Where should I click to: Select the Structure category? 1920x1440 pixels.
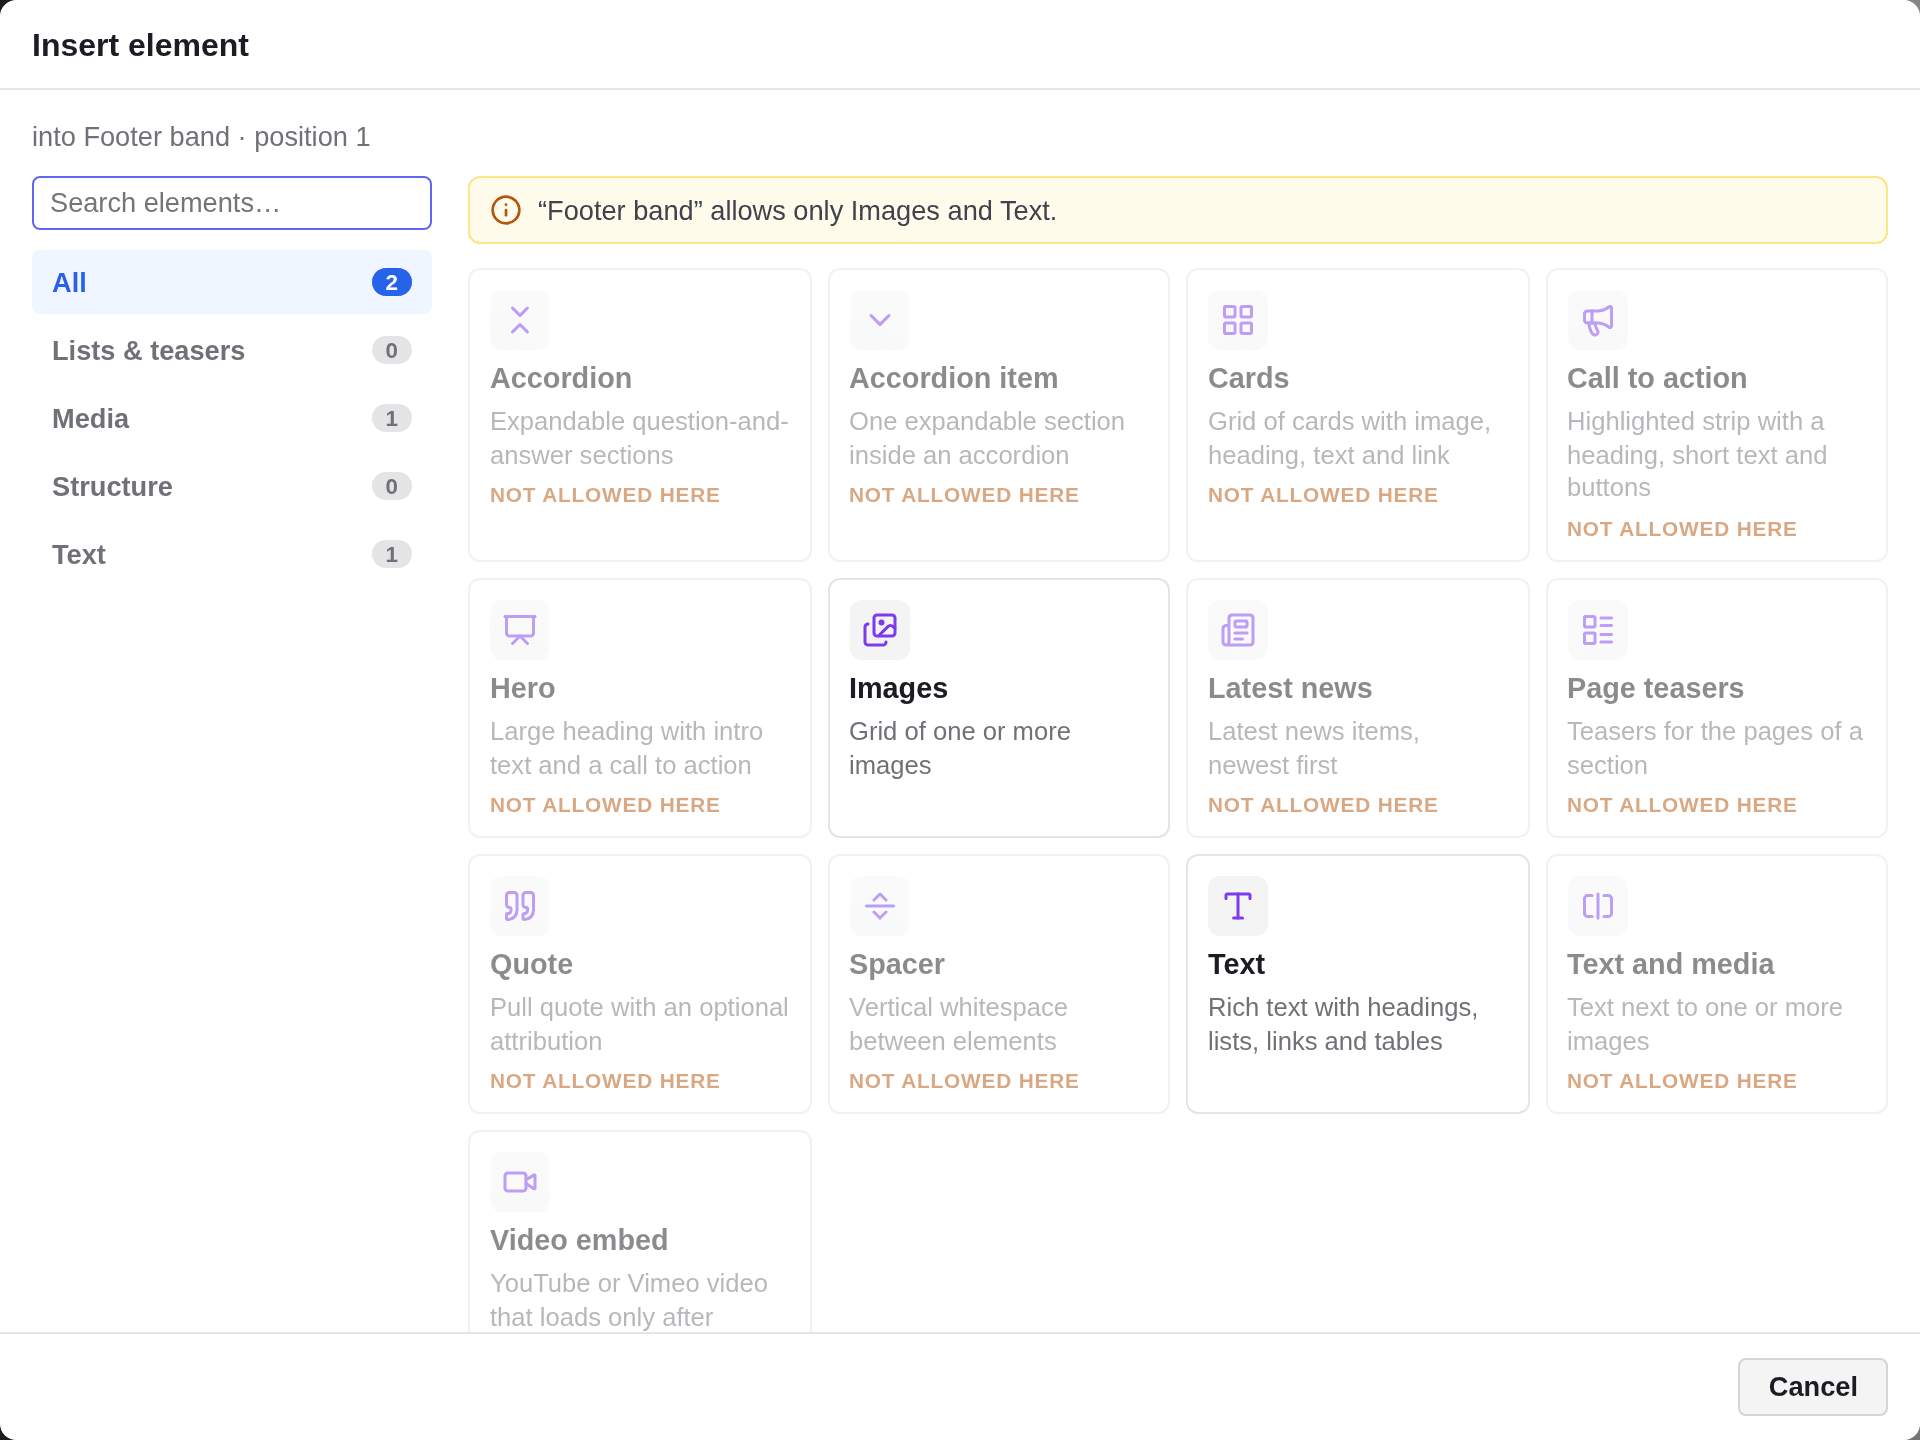tap(232, 486)
